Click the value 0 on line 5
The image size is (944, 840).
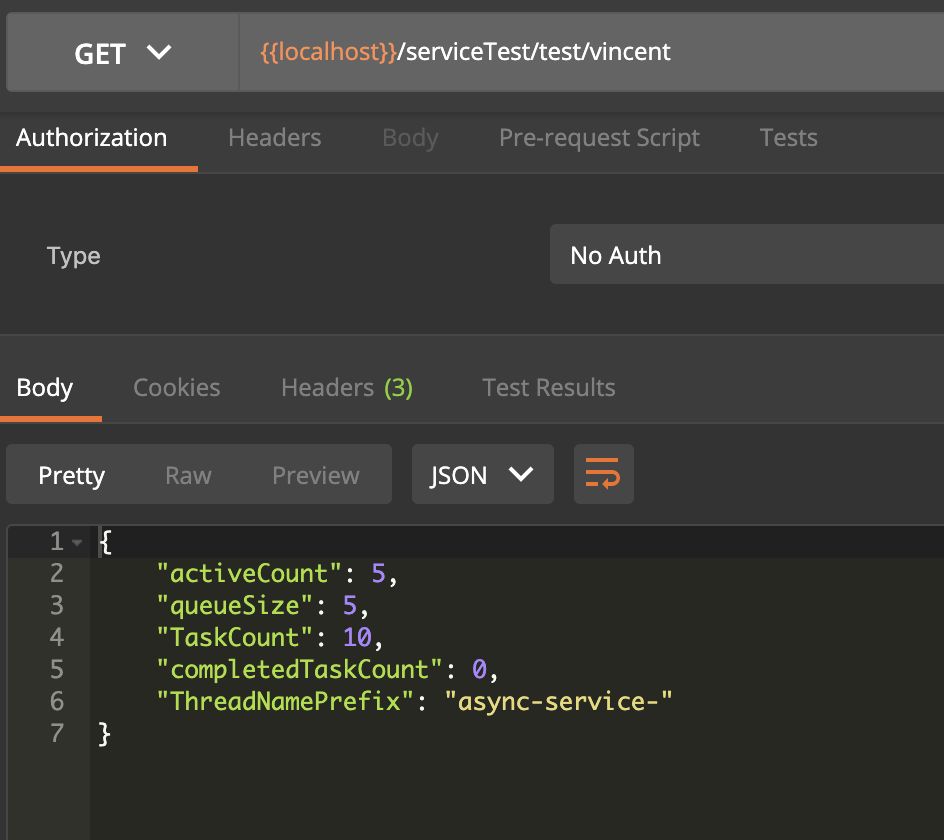click(479, 669)
